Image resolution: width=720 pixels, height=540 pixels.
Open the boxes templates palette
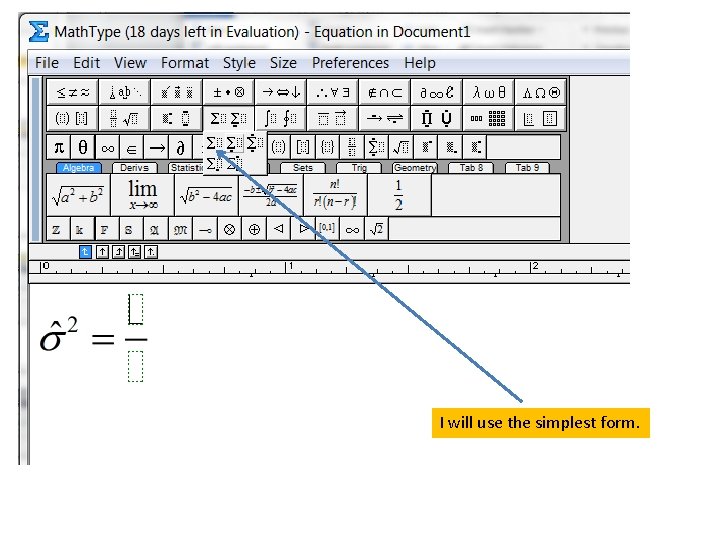540,118
